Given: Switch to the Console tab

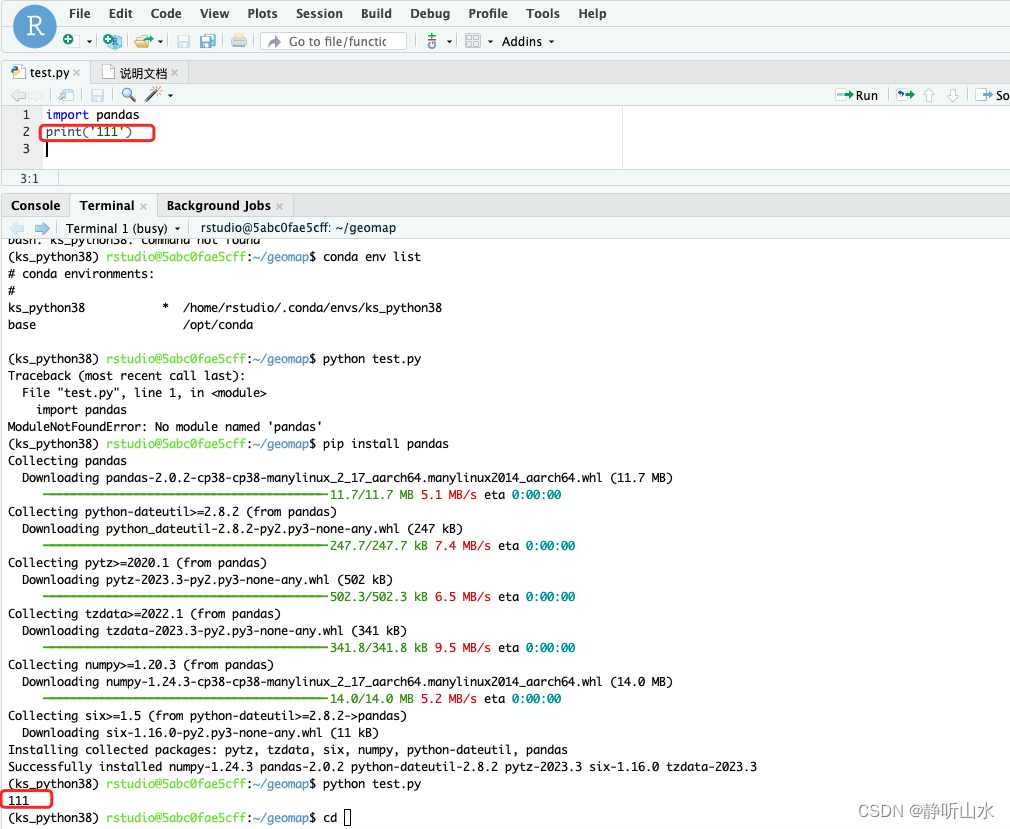Looking at the screenshot, I should tap(35, 205).
